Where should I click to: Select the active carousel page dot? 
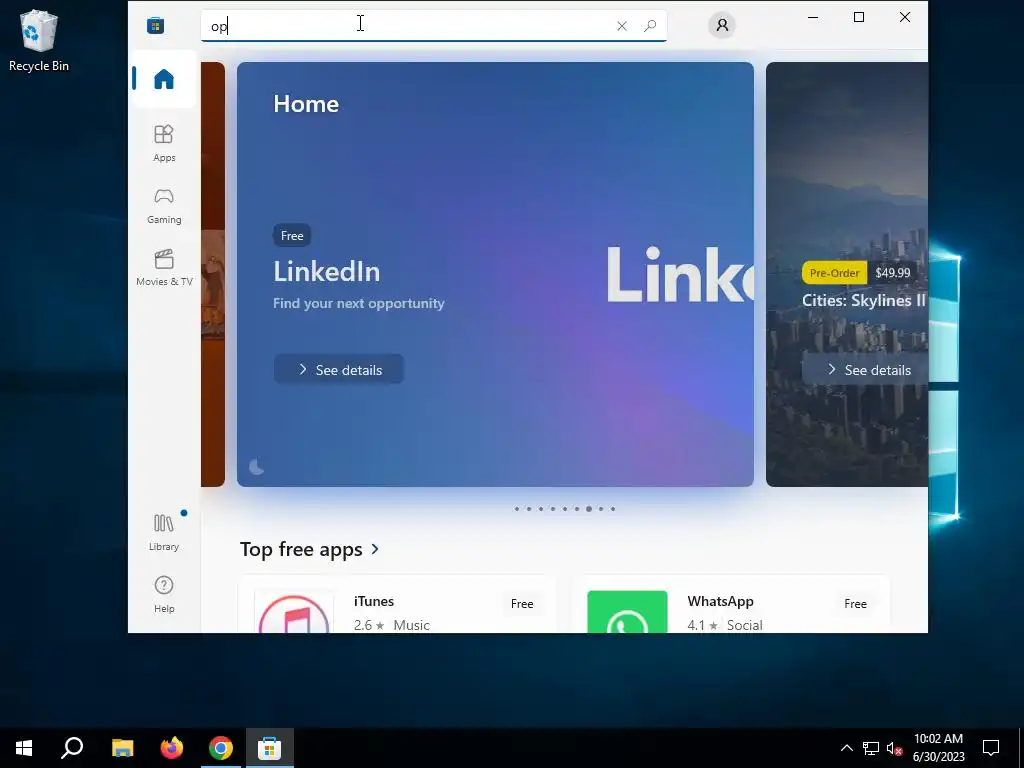pyautogui.click(x=588, y=509)
